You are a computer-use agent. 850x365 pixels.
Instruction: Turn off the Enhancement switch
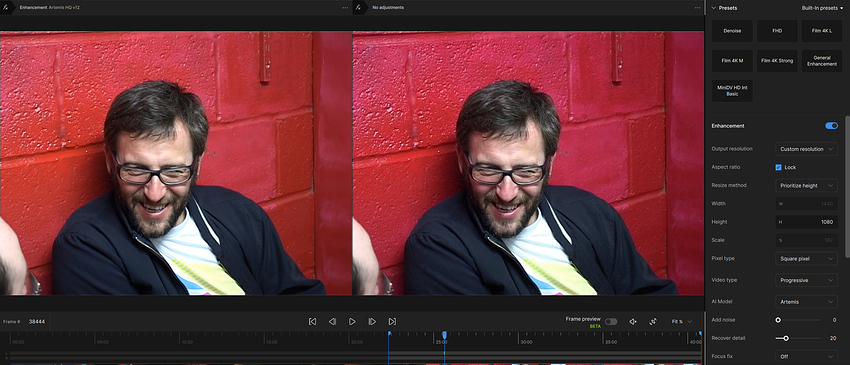click(831, 126)
